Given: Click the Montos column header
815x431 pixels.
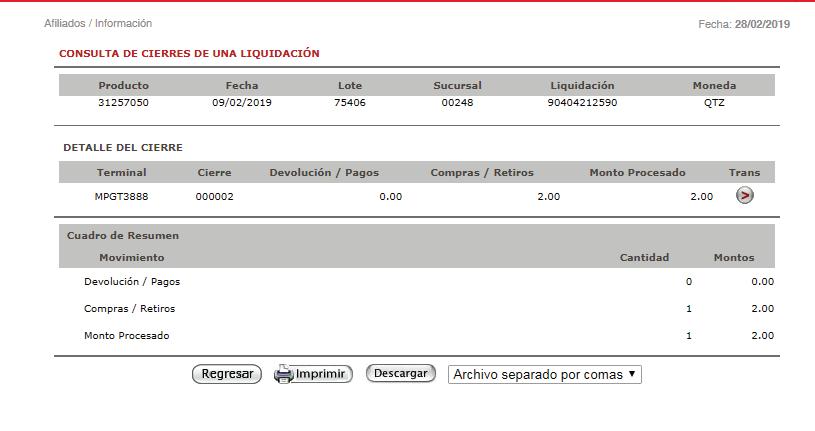Looking at the screenshot, I should (734, 257).
